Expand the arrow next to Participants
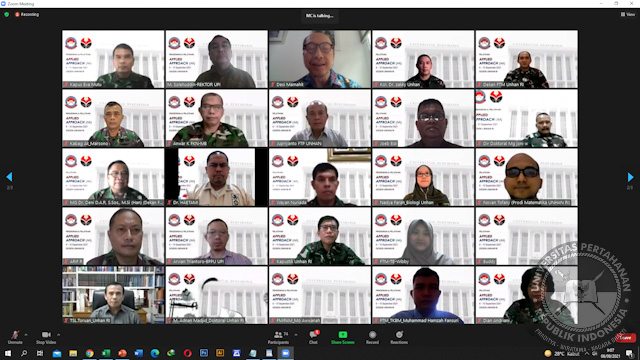Image resolution: width=640 pixels, height=360 pixels. [296, 335]
